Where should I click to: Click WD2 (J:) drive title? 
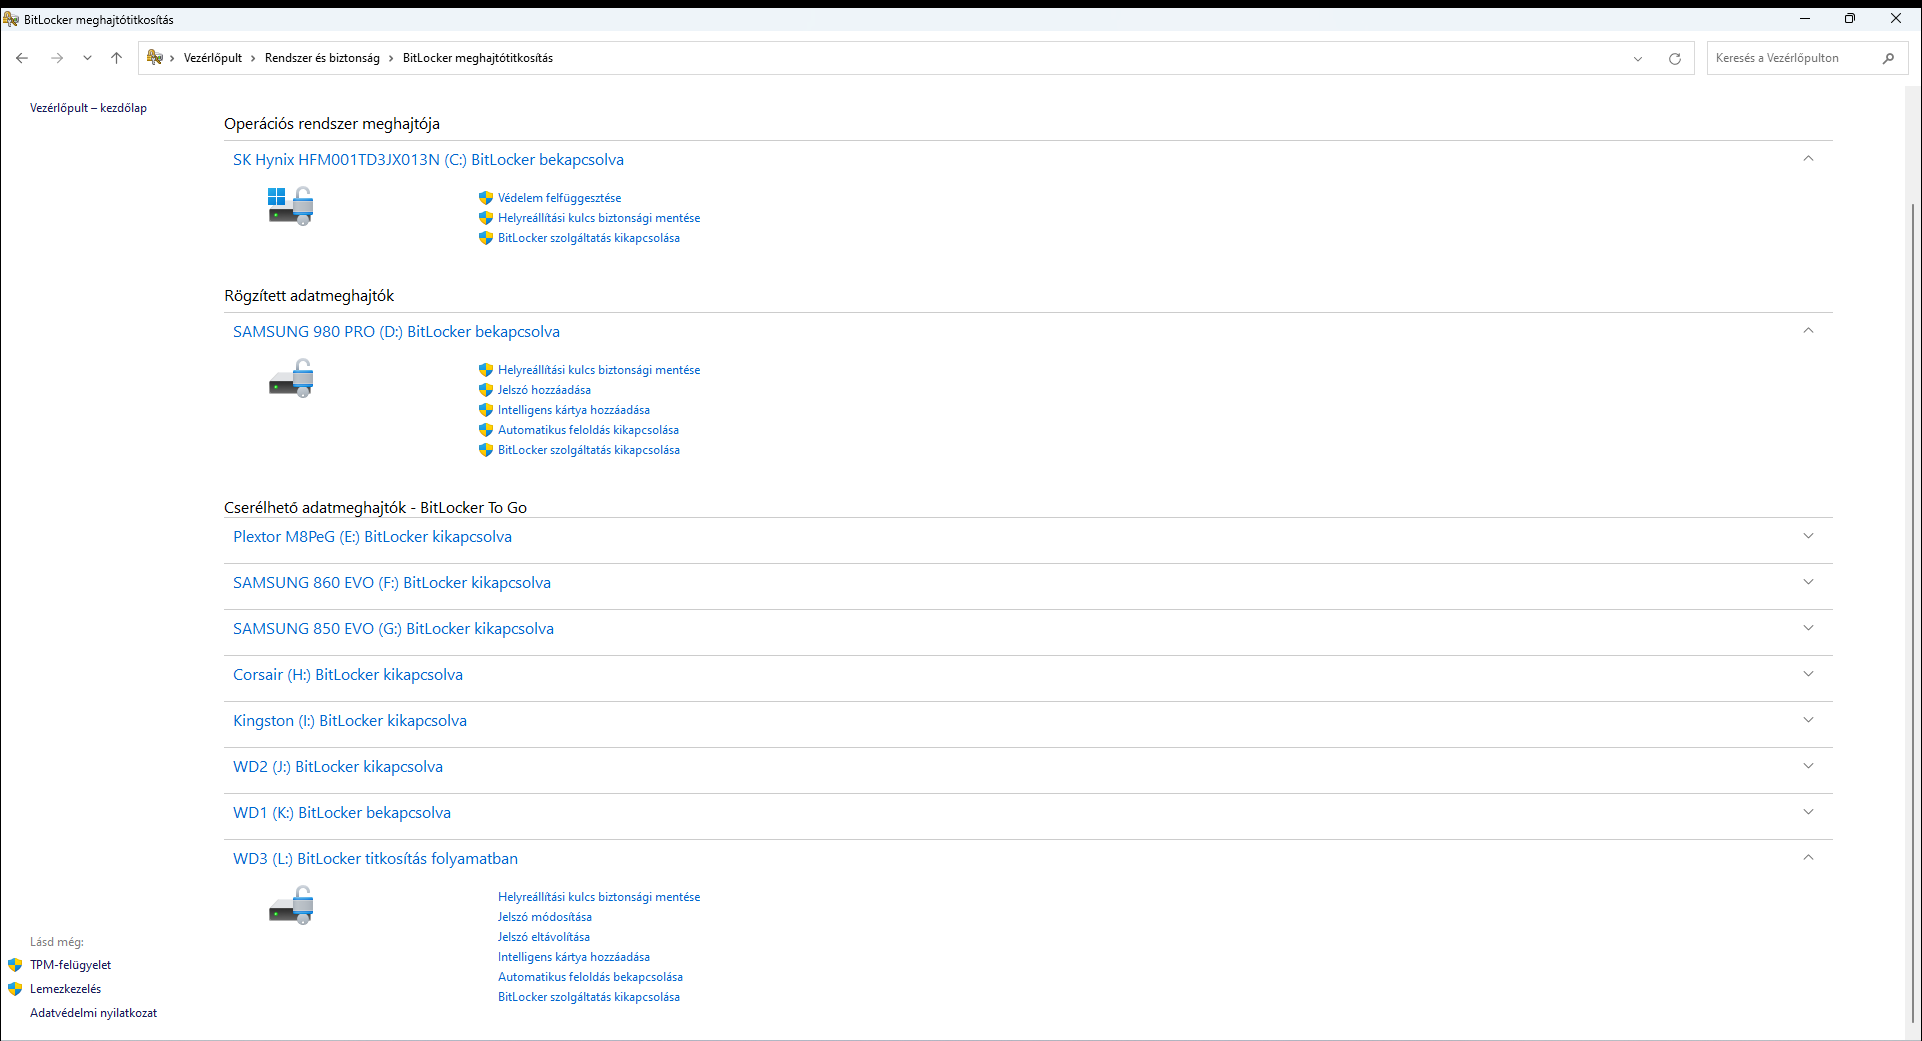point(338,767)
